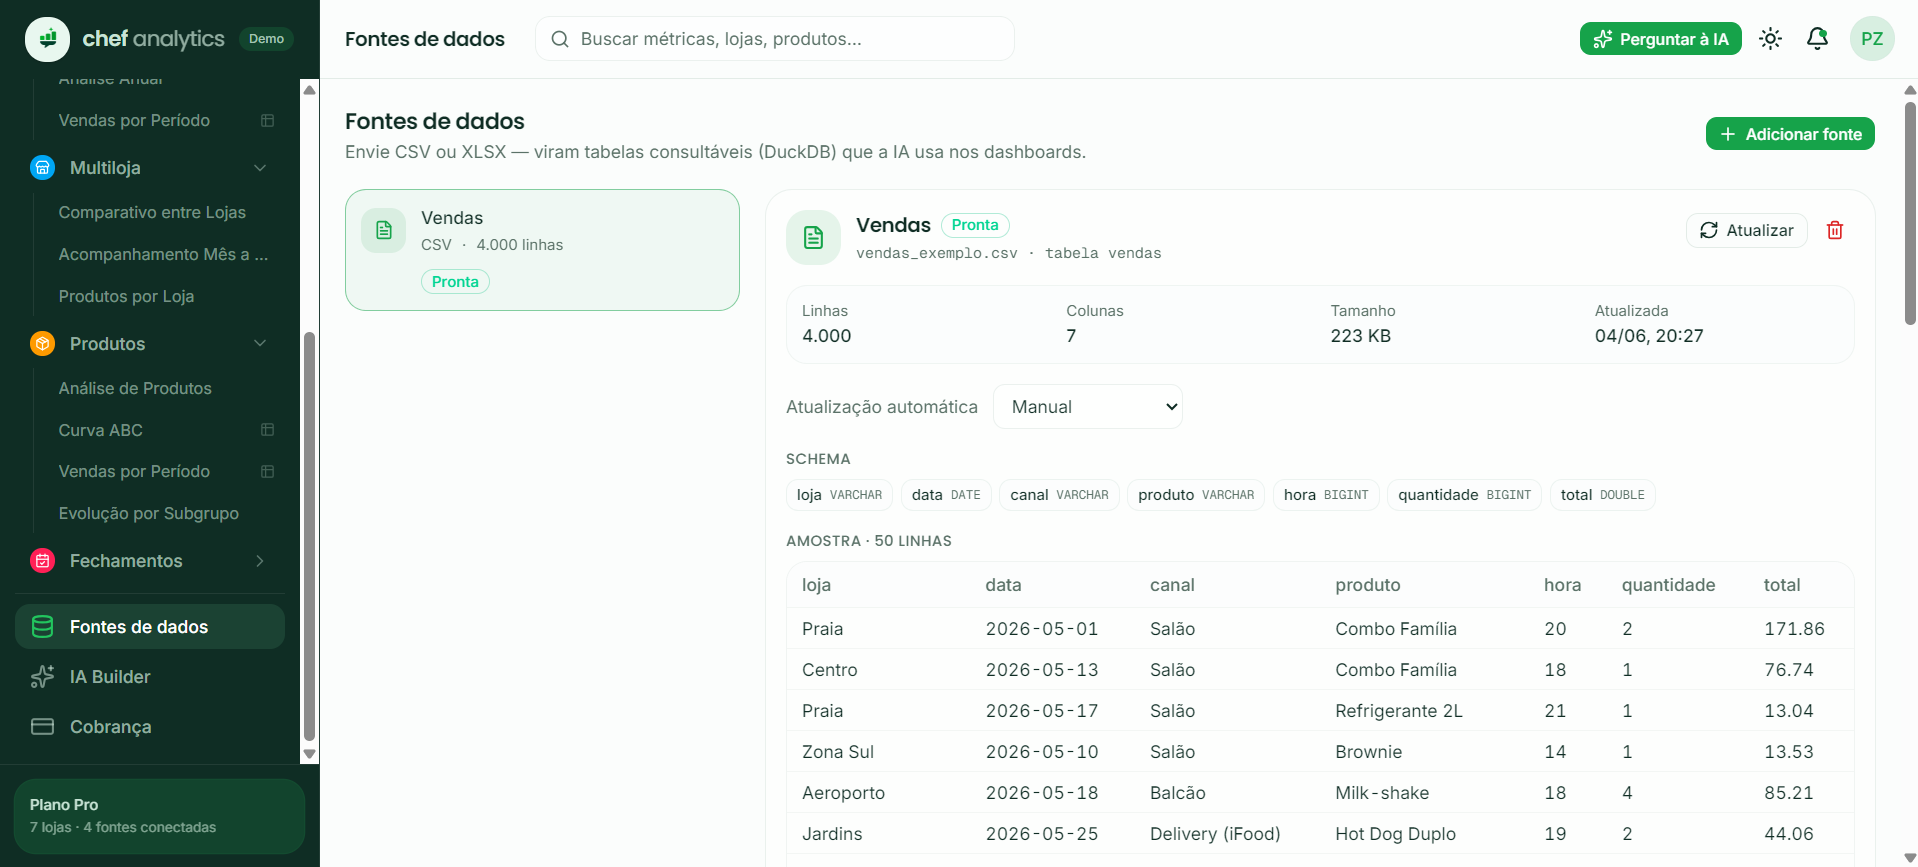This screenshot has width=1918, height=867.
Task: Open Acompanhamento Mês a ... item
Action: (x=163, y=254)
